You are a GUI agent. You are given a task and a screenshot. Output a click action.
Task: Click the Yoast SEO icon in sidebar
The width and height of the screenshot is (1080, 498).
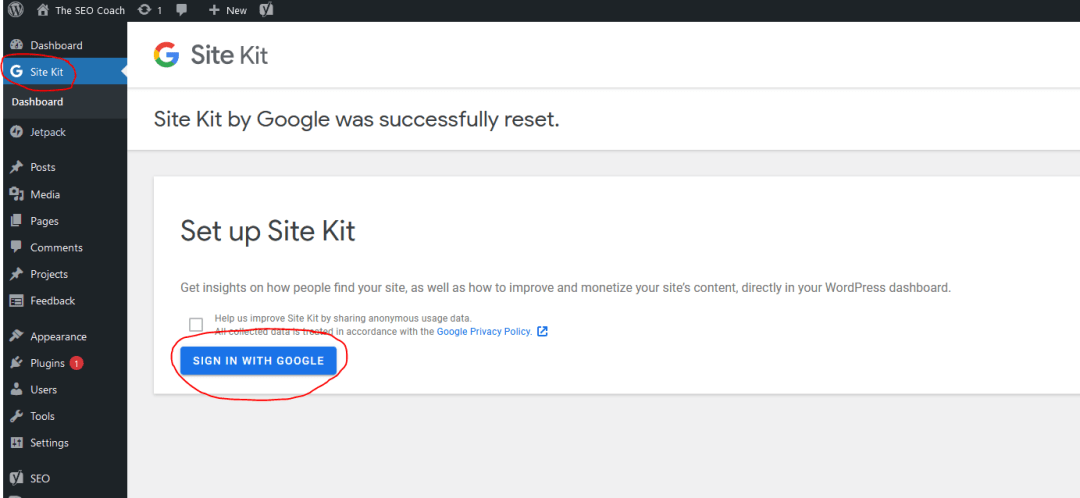pyautogui.click(x=17, y=478)
